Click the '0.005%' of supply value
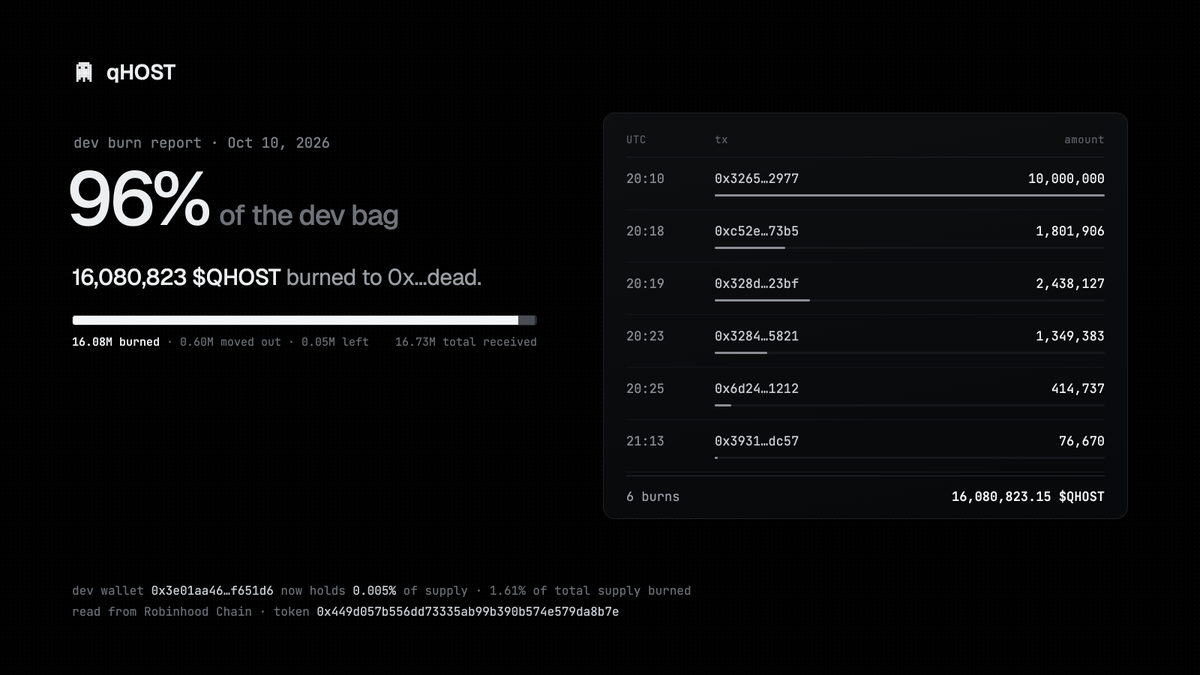1200x675 pixels. click(374, 591)
